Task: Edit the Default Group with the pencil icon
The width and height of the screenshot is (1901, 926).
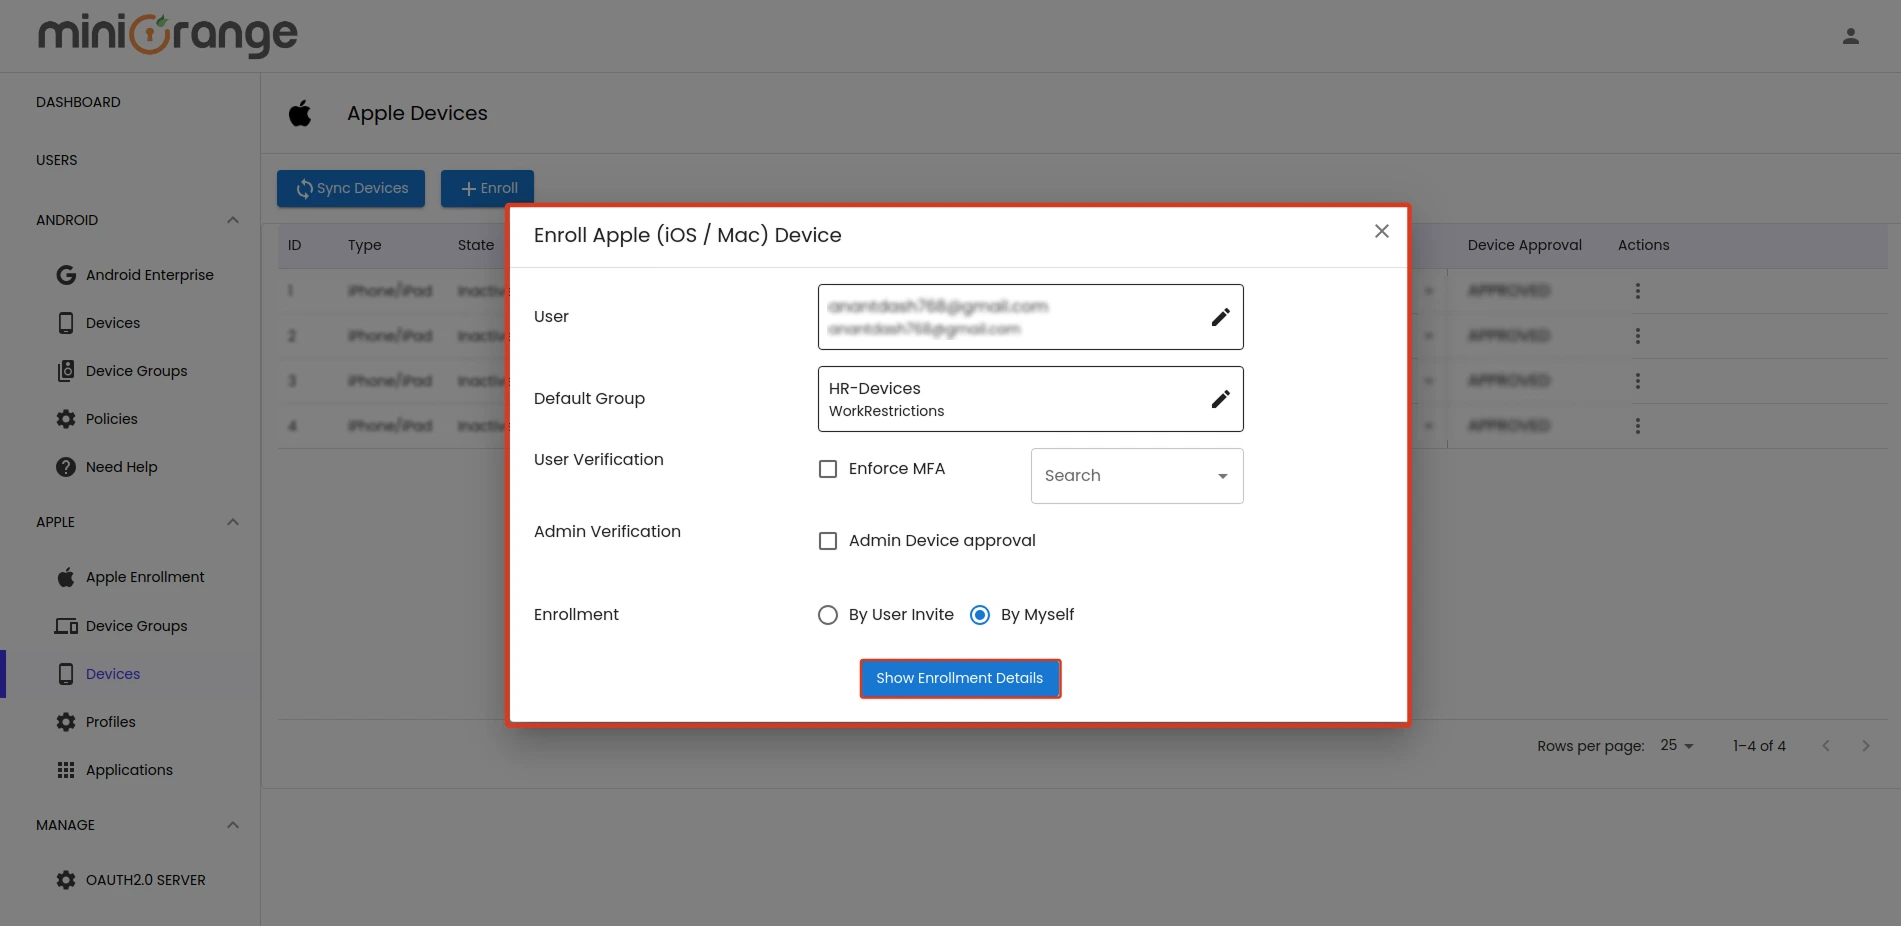Action: (x=1220, y=398)
